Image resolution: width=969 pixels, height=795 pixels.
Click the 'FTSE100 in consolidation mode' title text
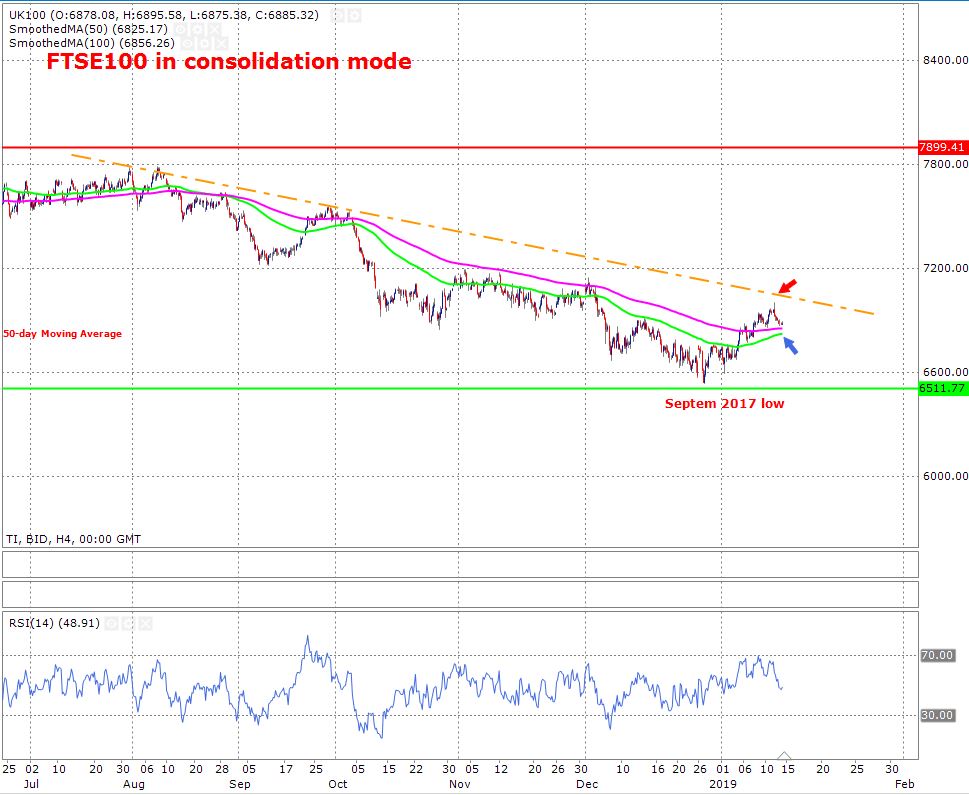(229, 62)
